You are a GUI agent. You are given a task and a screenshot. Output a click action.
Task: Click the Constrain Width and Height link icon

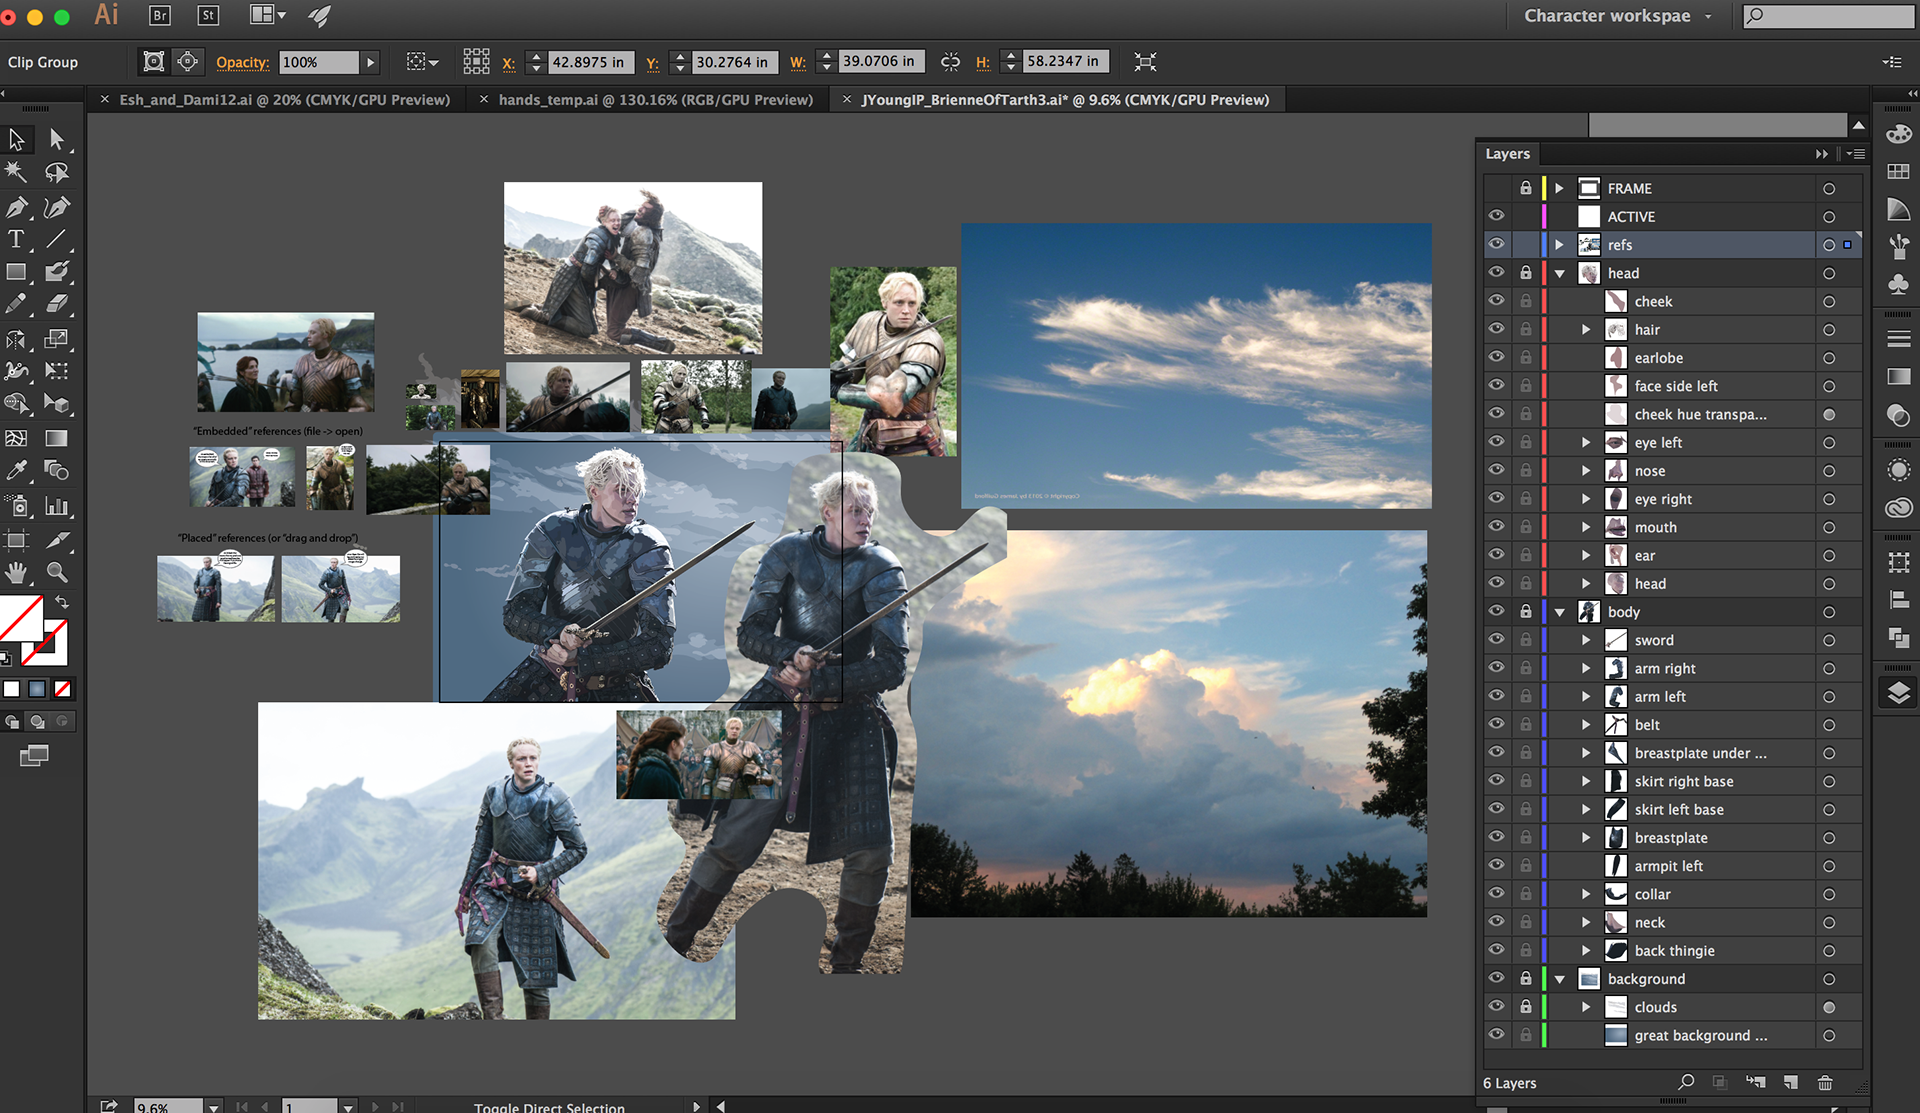[x=950, y=62]
